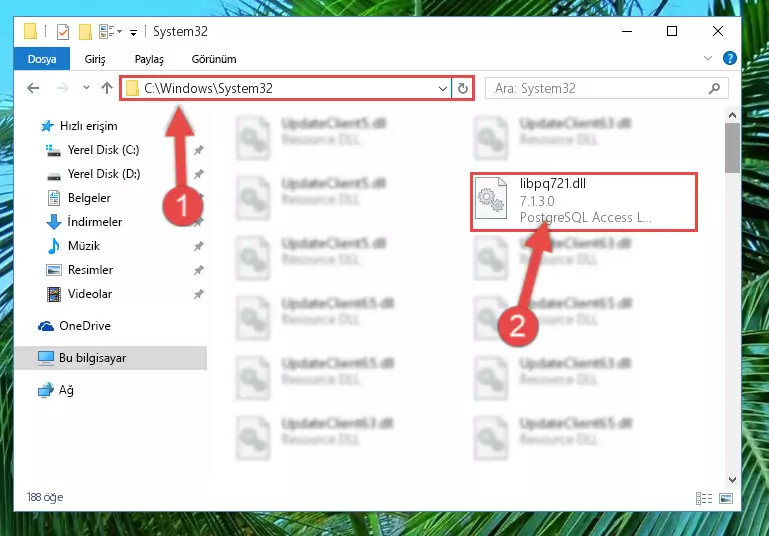
Task: Click the folder icon in title bar
Action: coord(30,31)
